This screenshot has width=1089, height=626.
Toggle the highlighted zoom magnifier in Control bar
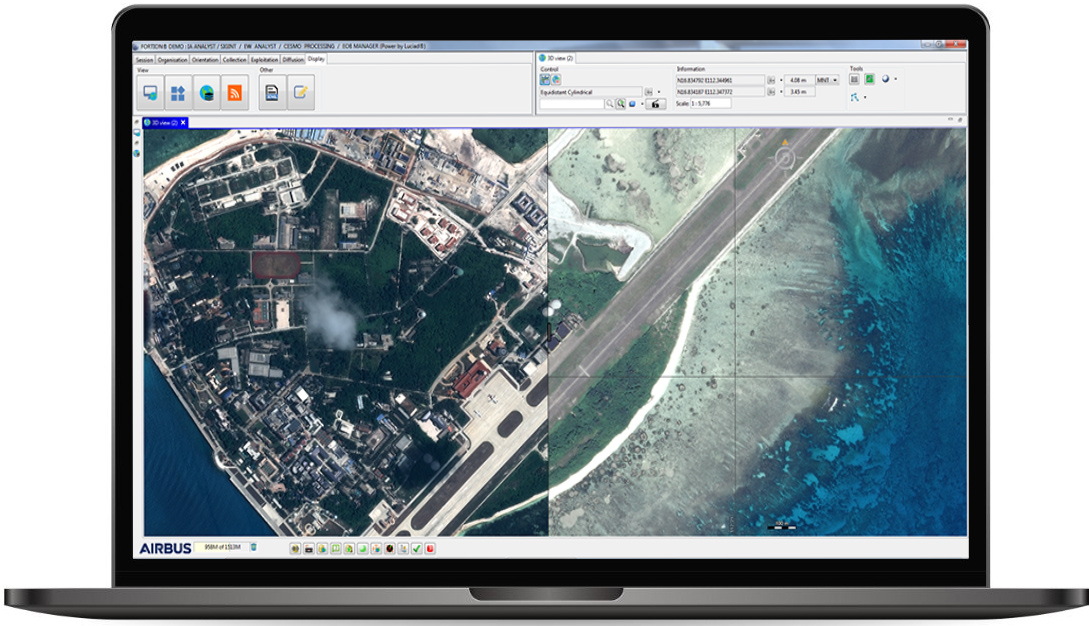point(619,104)
